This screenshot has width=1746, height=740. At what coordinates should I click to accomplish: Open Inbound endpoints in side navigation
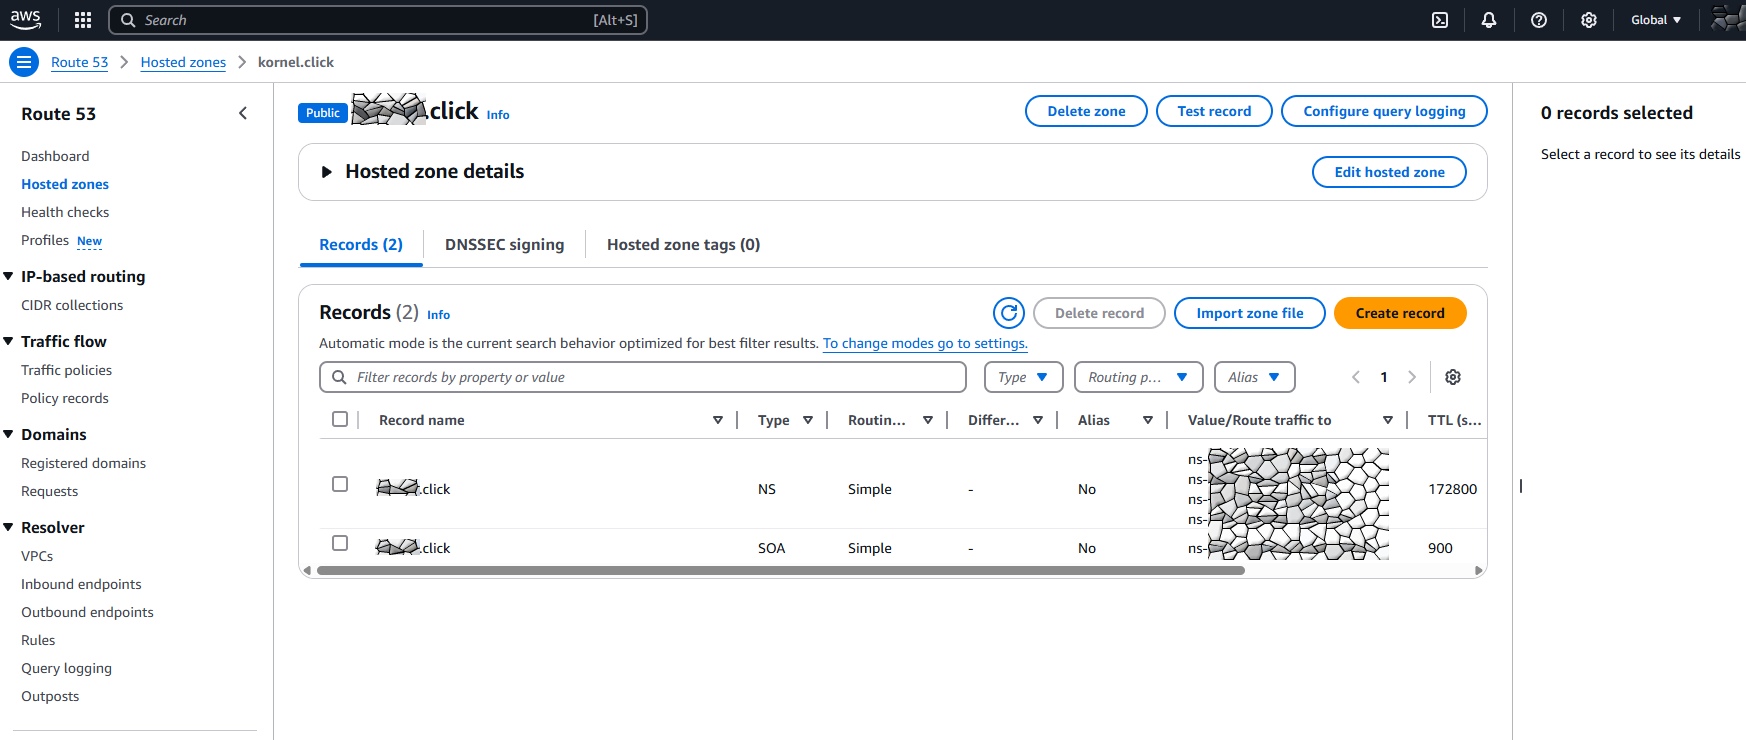click(81, 584)
